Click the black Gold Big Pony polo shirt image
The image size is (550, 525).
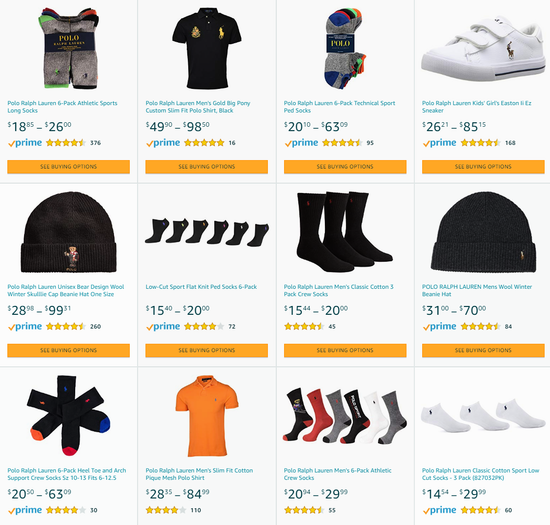coord(207,48)
